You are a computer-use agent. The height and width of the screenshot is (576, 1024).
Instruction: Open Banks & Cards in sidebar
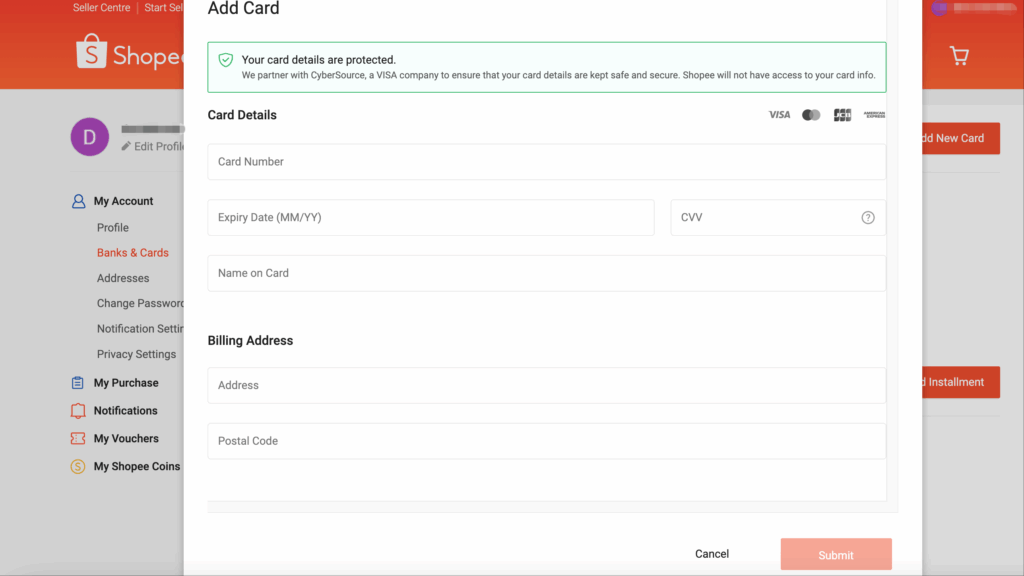tap(133, 253)
